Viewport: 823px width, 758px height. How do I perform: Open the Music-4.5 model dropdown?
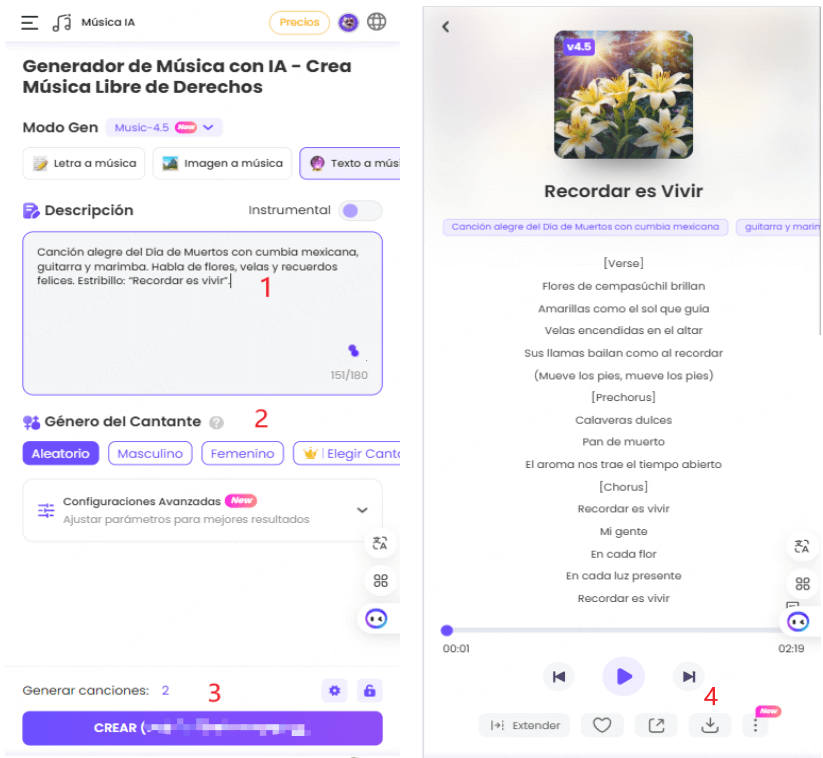(162, 127)
